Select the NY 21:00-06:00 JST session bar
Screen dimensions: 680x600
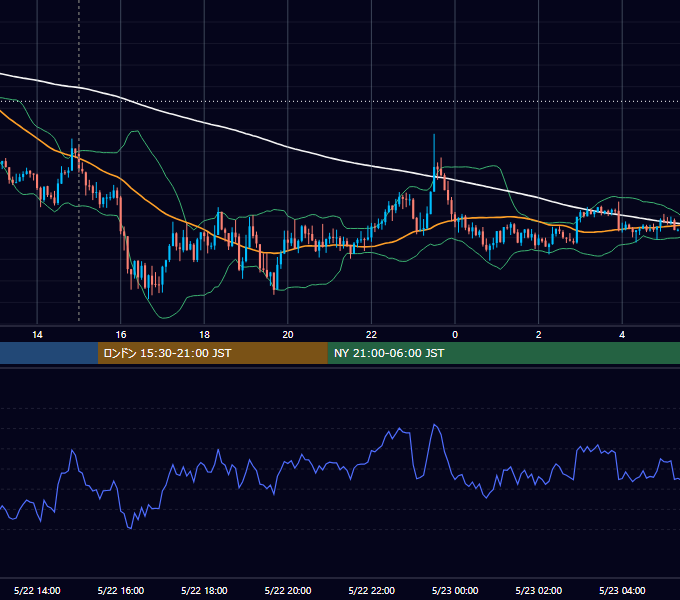[503, 353]
